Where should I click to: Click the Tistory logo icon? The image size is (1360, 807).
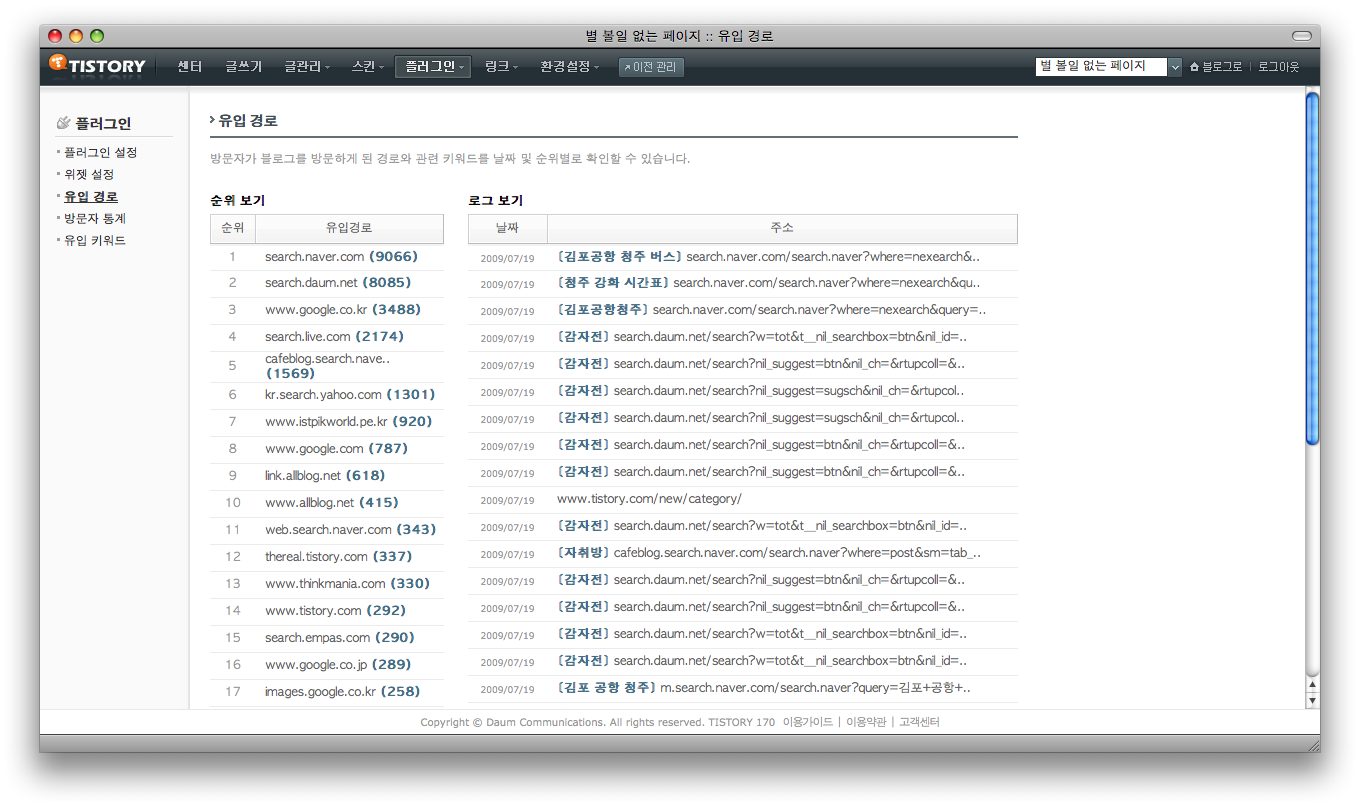pos(59,65)
